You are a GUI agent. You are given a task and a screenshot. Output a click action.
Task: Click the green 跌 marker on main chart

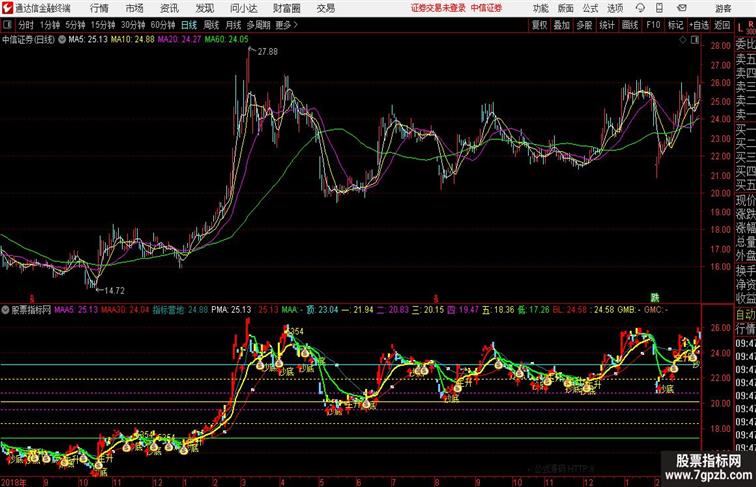655,298
